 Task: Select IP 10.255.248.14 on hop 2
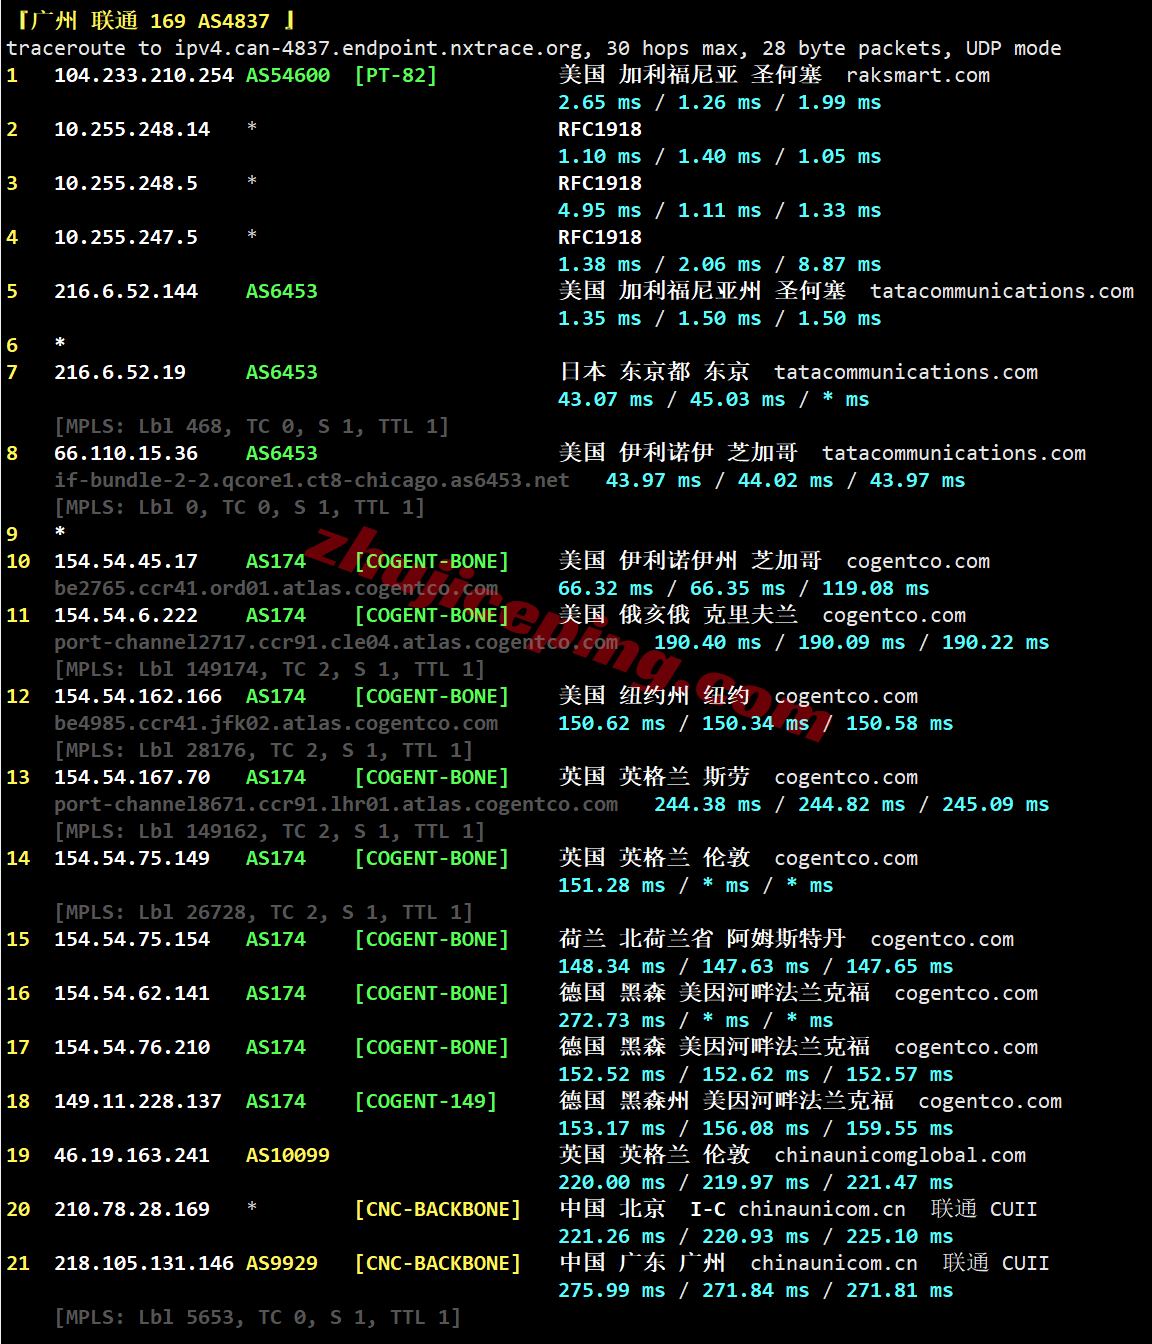132,129
